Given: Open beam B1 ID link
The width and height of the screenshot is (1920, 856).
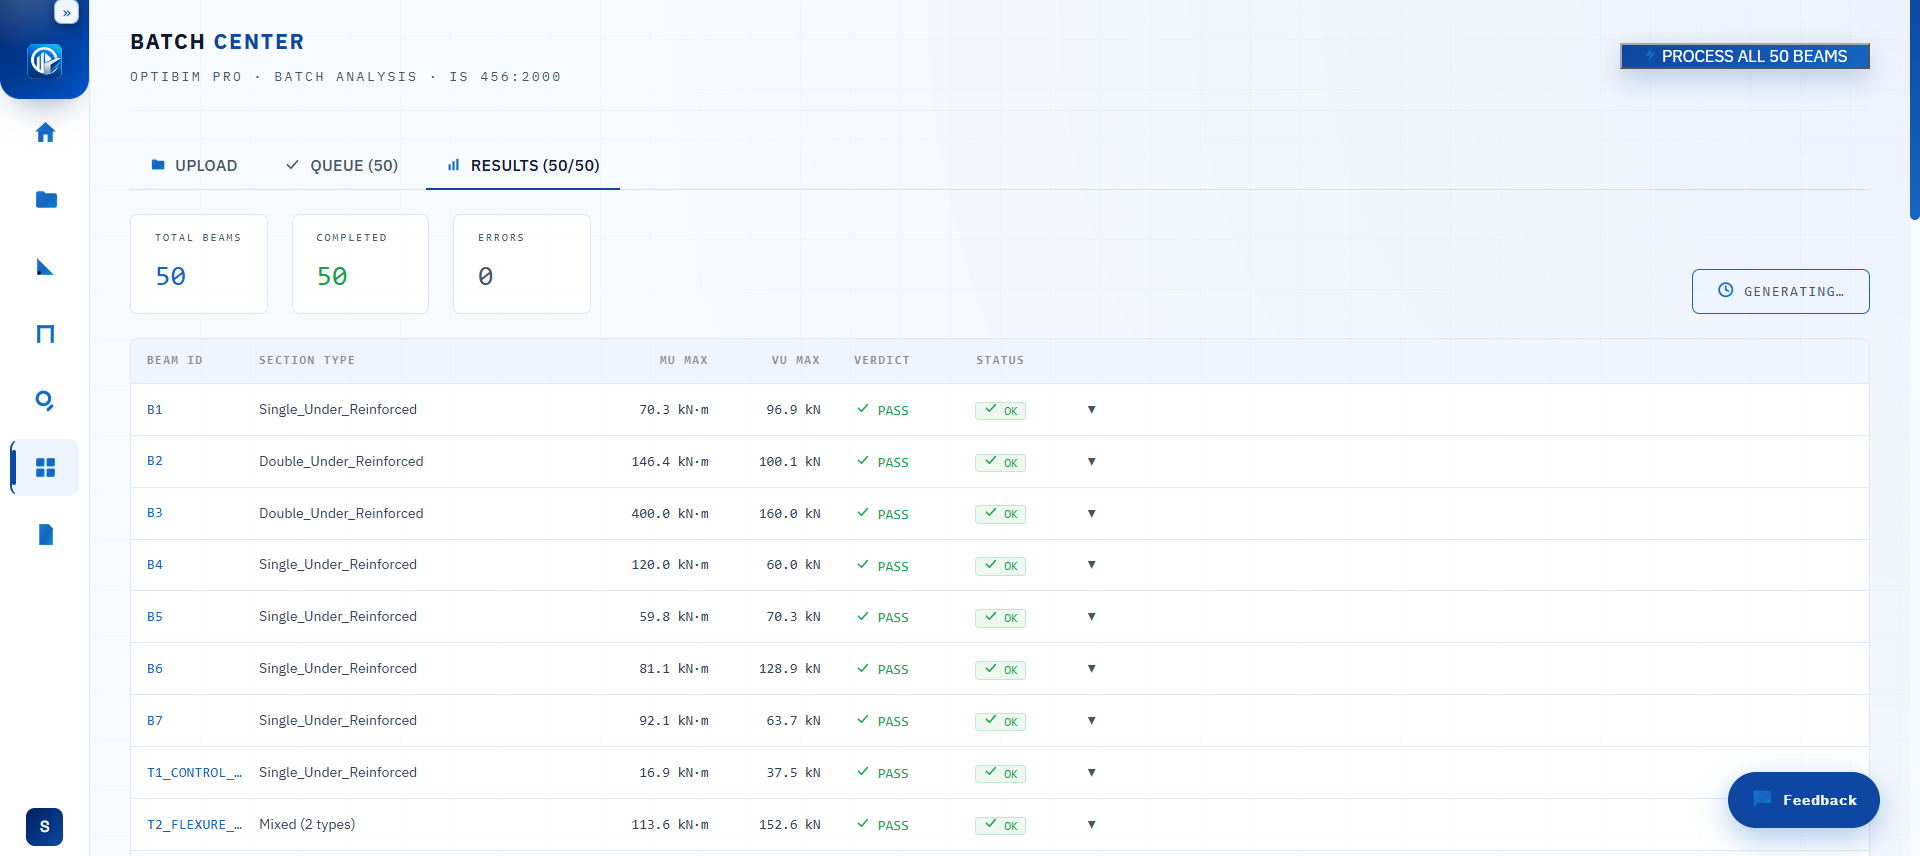Looking at the screenshot, I should tap(155, 409).
